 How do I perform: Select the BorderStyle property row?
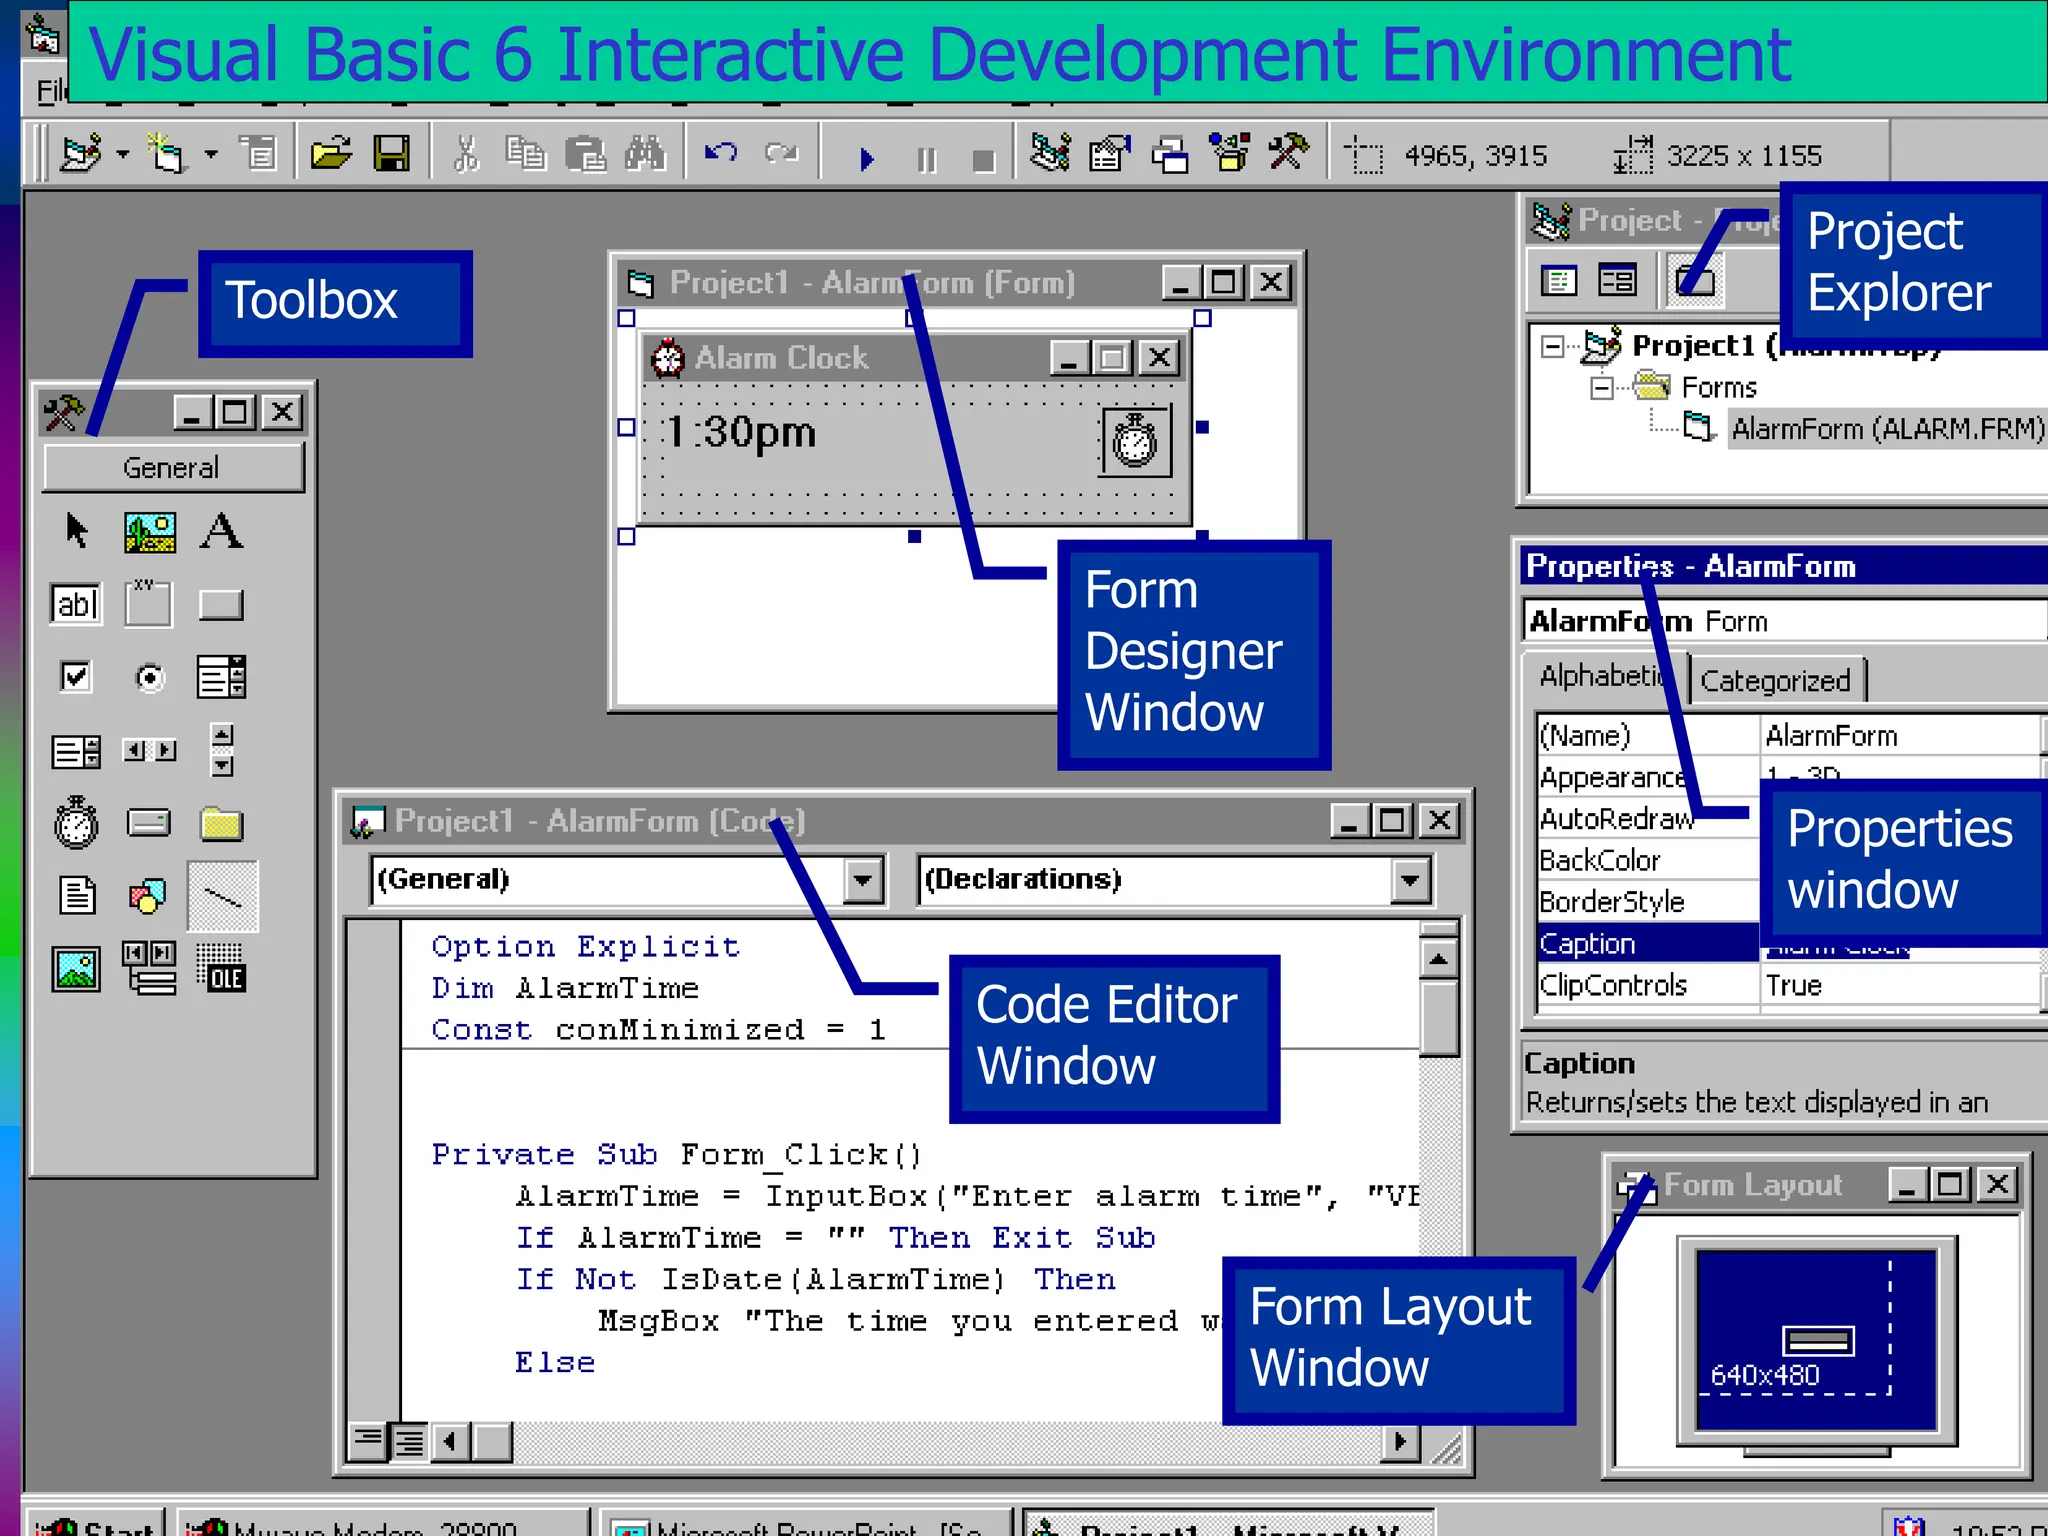pos(1648,902)
